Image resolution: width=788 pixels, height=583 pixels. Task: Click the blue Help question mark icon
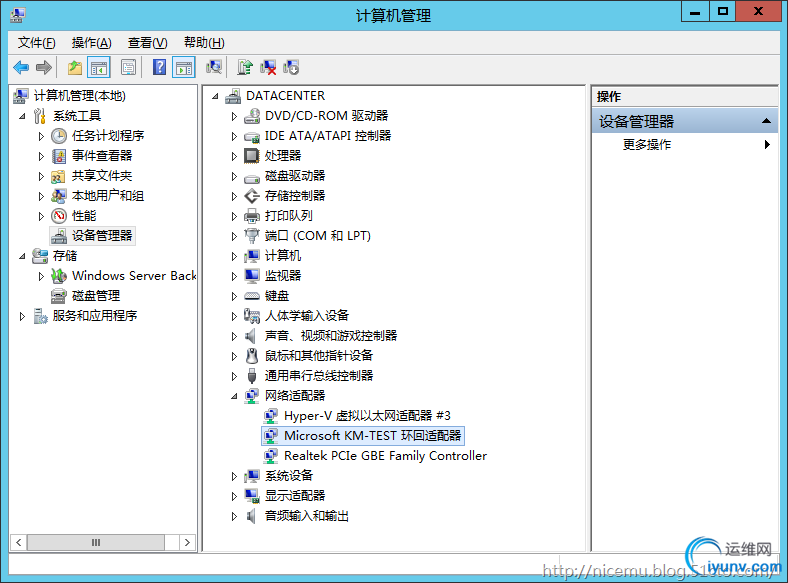click(159, 67)
